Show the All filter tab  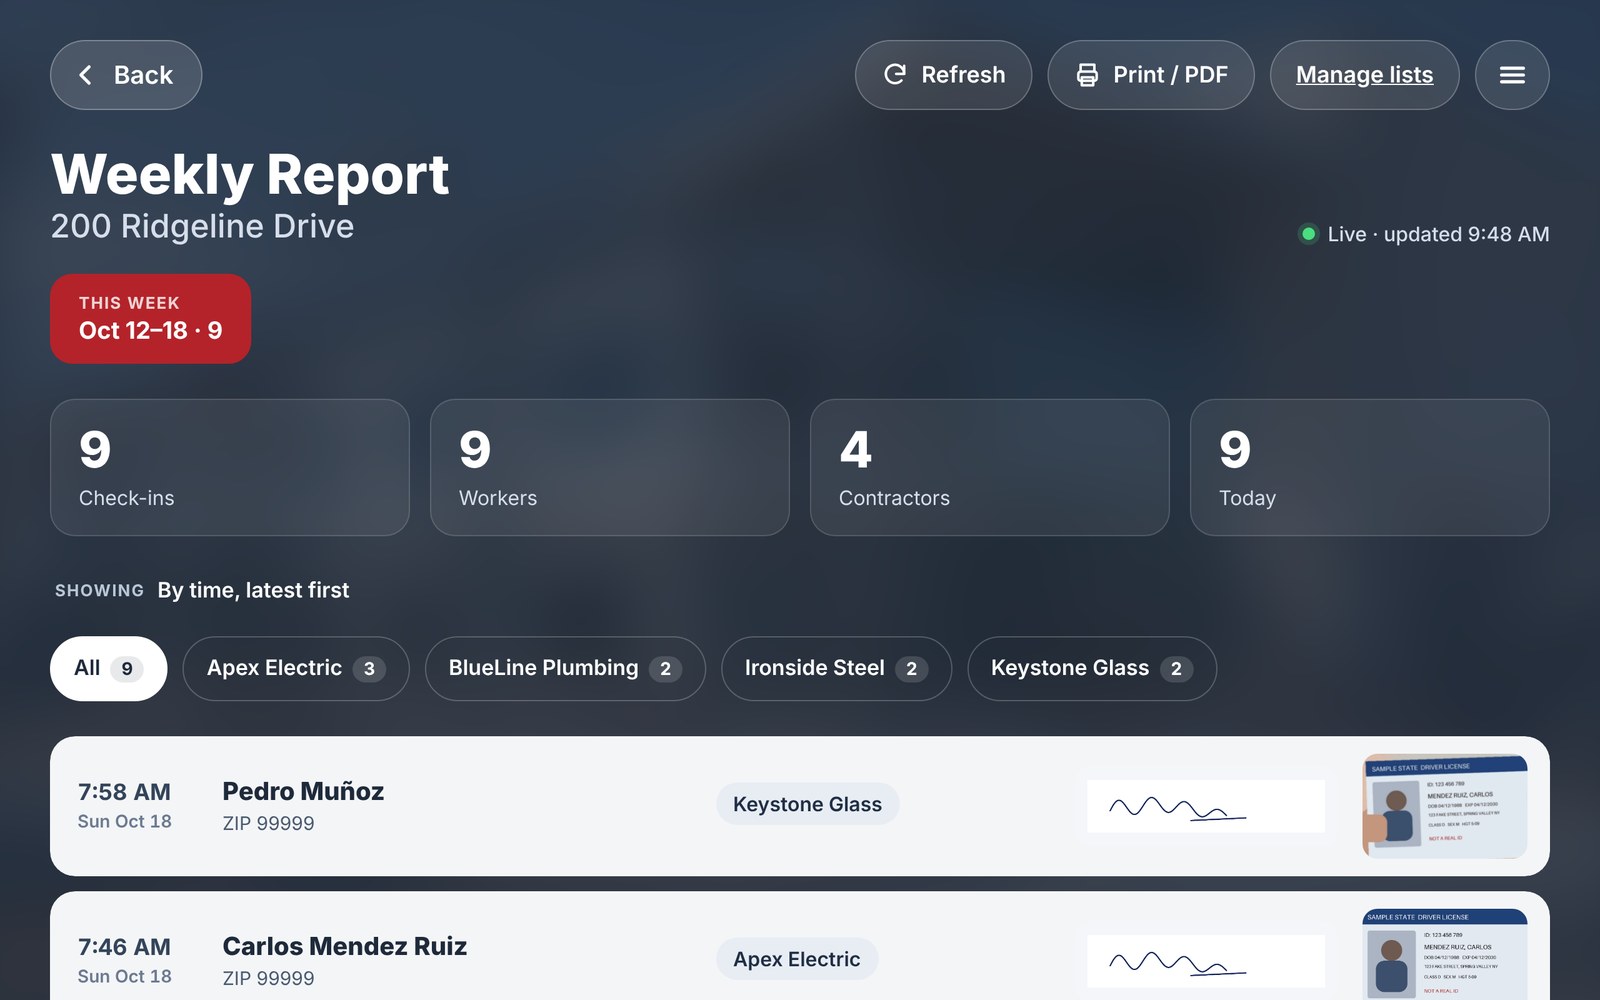(108, 668)
